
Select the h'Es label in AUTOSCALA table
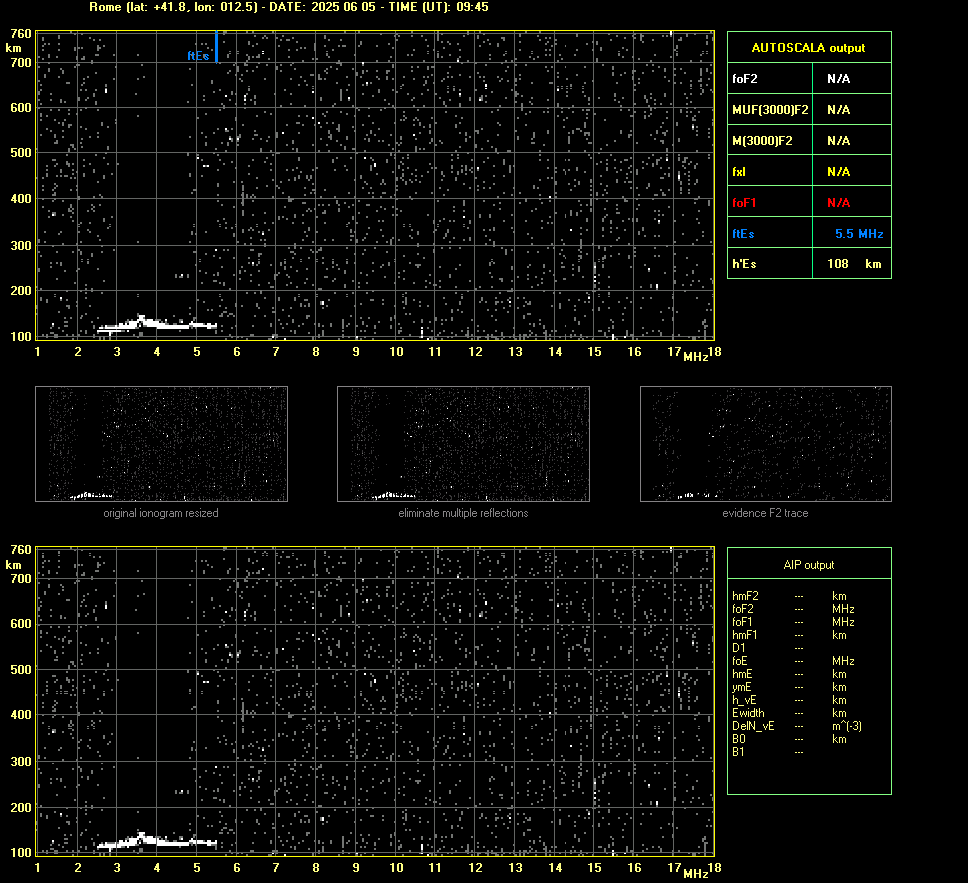coord(744,264)
